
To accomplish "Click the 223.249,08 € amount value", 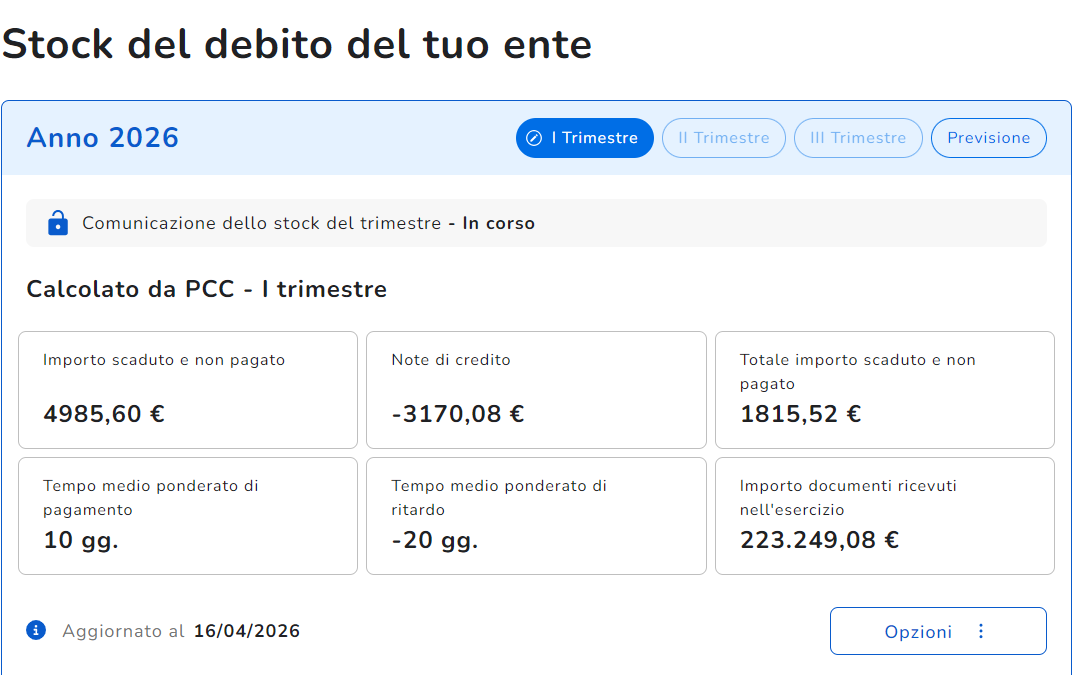I will pyautogui.click(x=819, y=540).
